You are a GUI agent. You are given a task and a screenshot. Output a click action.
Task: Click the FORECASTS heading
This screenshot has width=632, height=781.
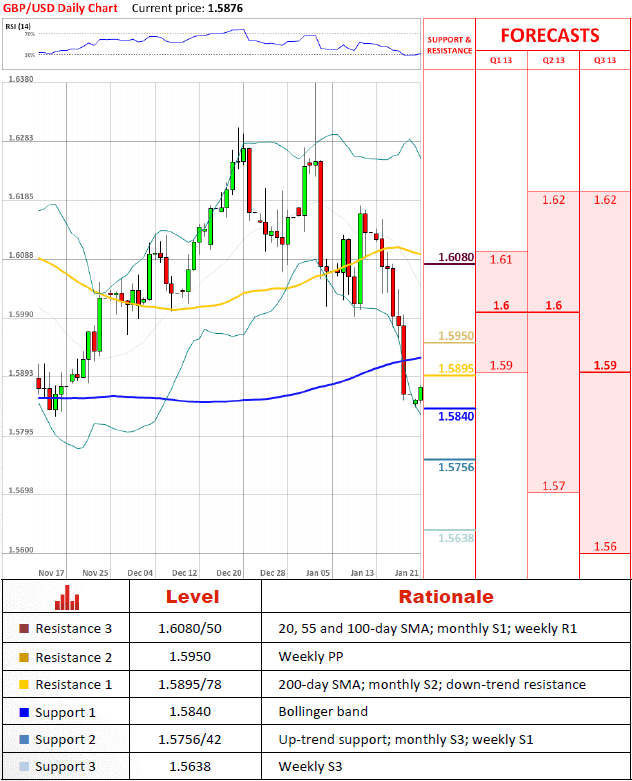[550, 35]
